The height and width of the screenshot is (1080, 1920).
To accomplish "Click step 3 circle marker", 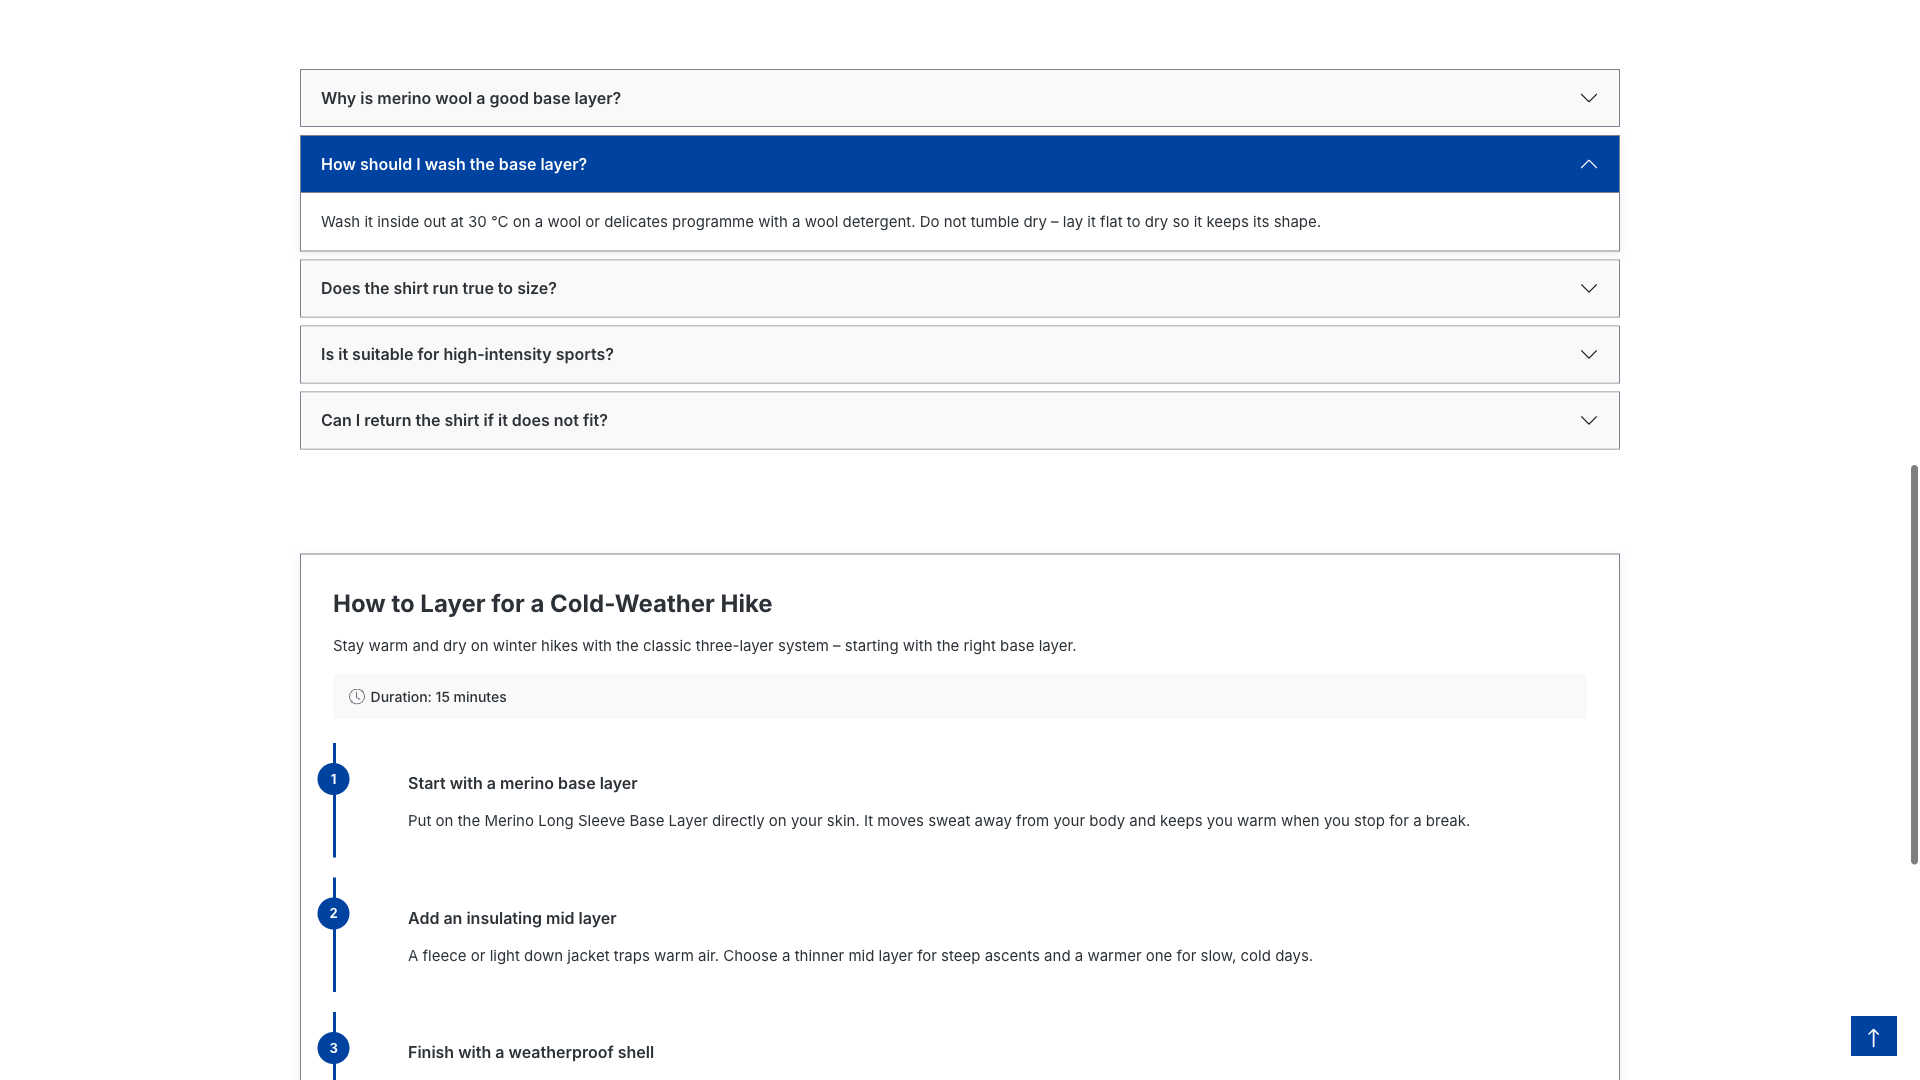I will (x=333, y=1048).
